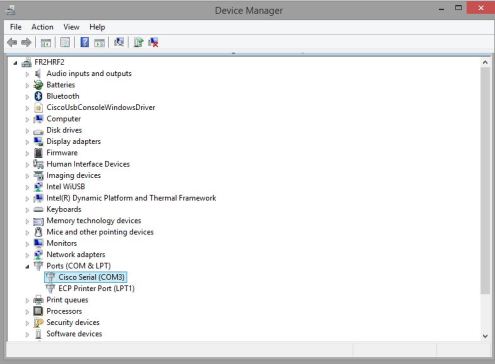
Task: Select the FR2HRF2 computer name
Action: 49,62
